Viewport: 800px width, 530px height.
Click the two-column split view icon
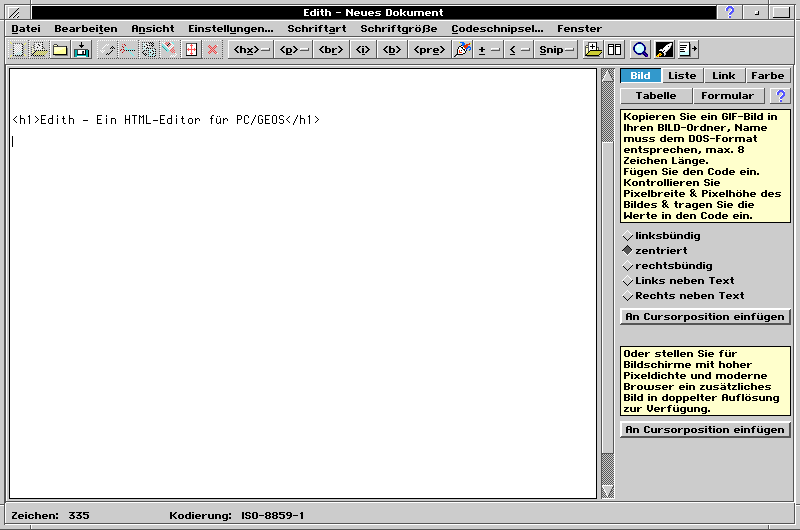(615, 49)
